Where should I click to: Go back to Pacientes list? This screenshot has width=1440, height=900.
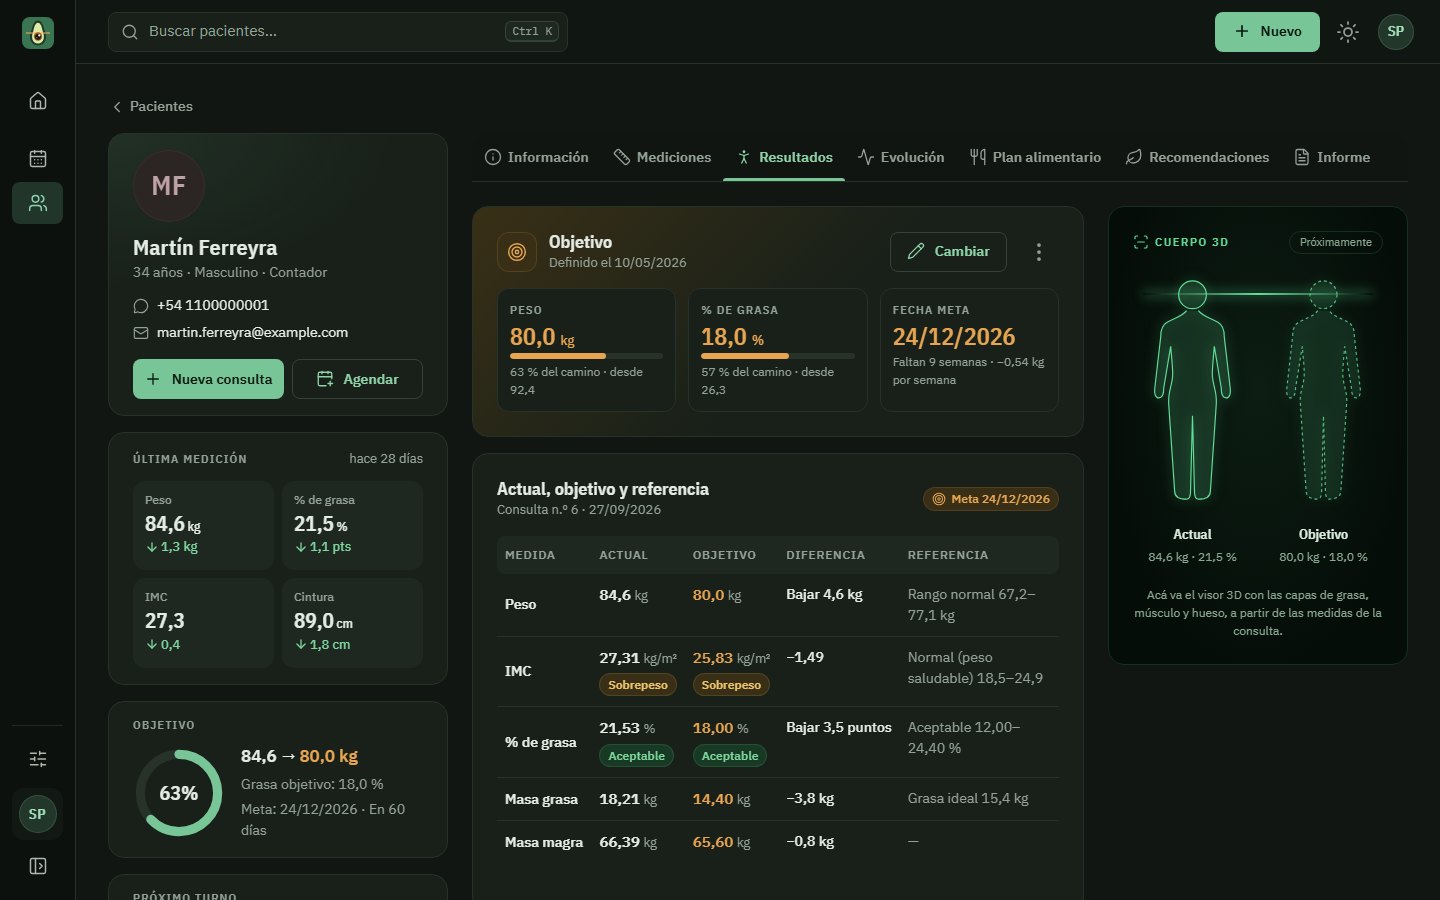pos(152,106)
